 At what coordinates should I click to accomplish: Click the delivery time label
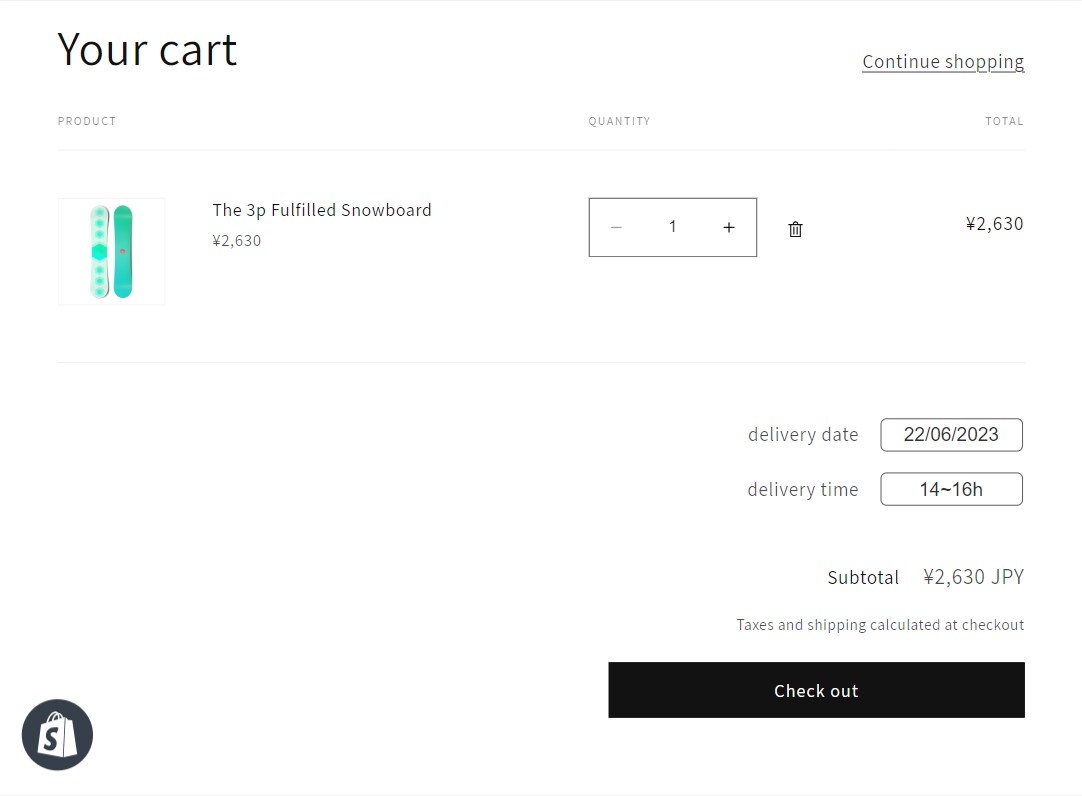tap(803, 489)
